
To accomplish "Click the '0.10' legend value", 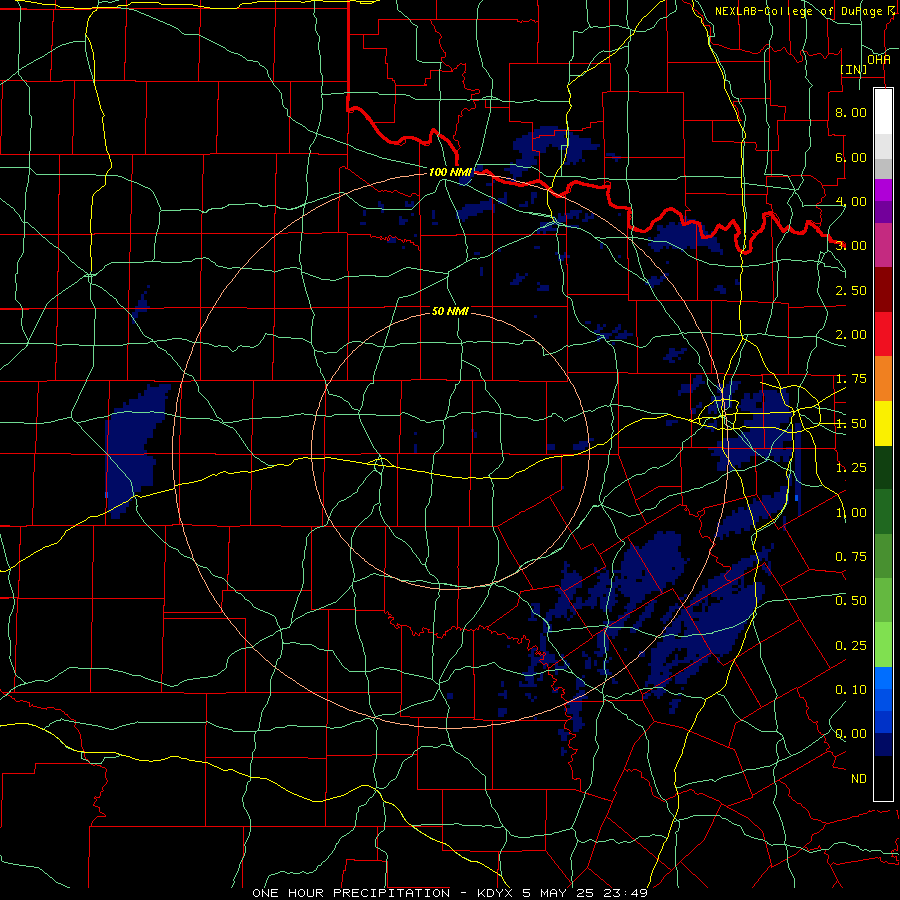I will click(x=851, y=689).
